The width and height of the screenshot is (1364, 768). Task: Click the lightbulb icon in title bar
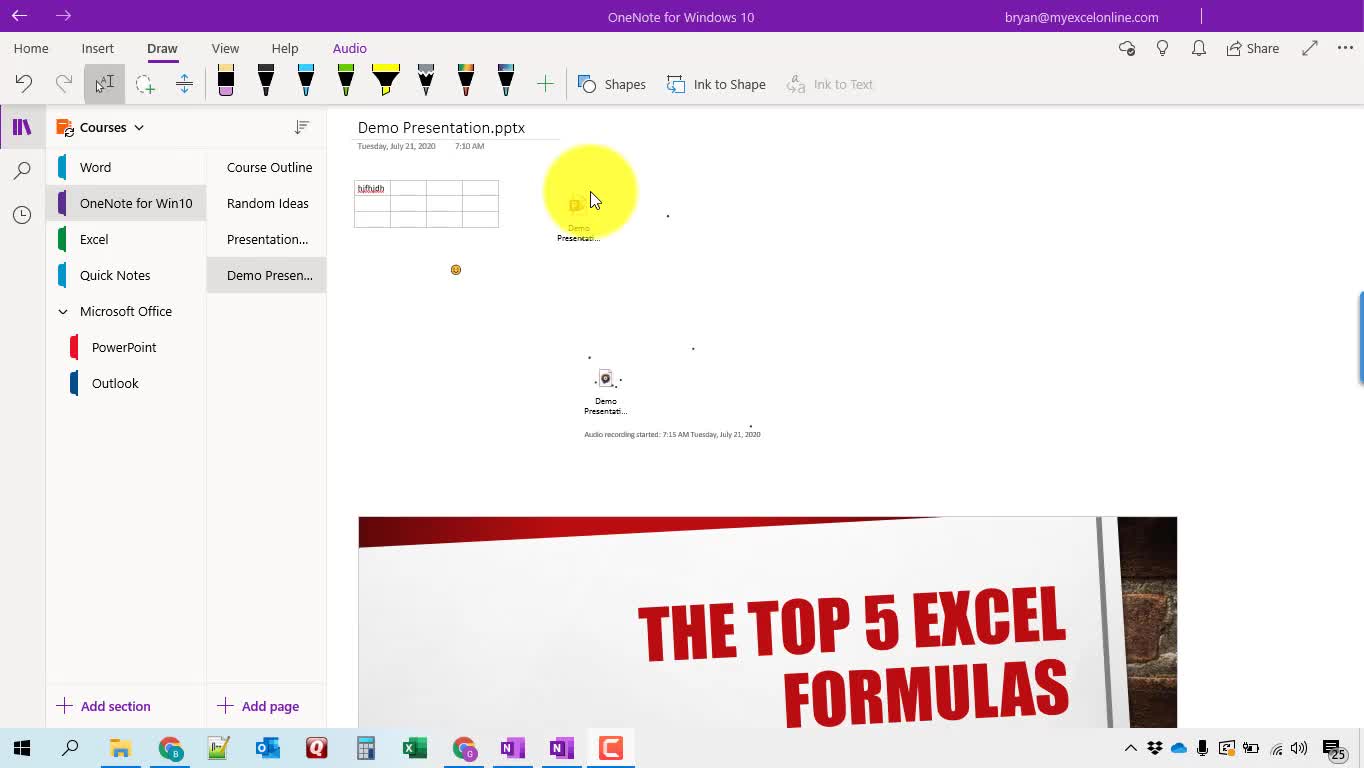click(1162, 48)
